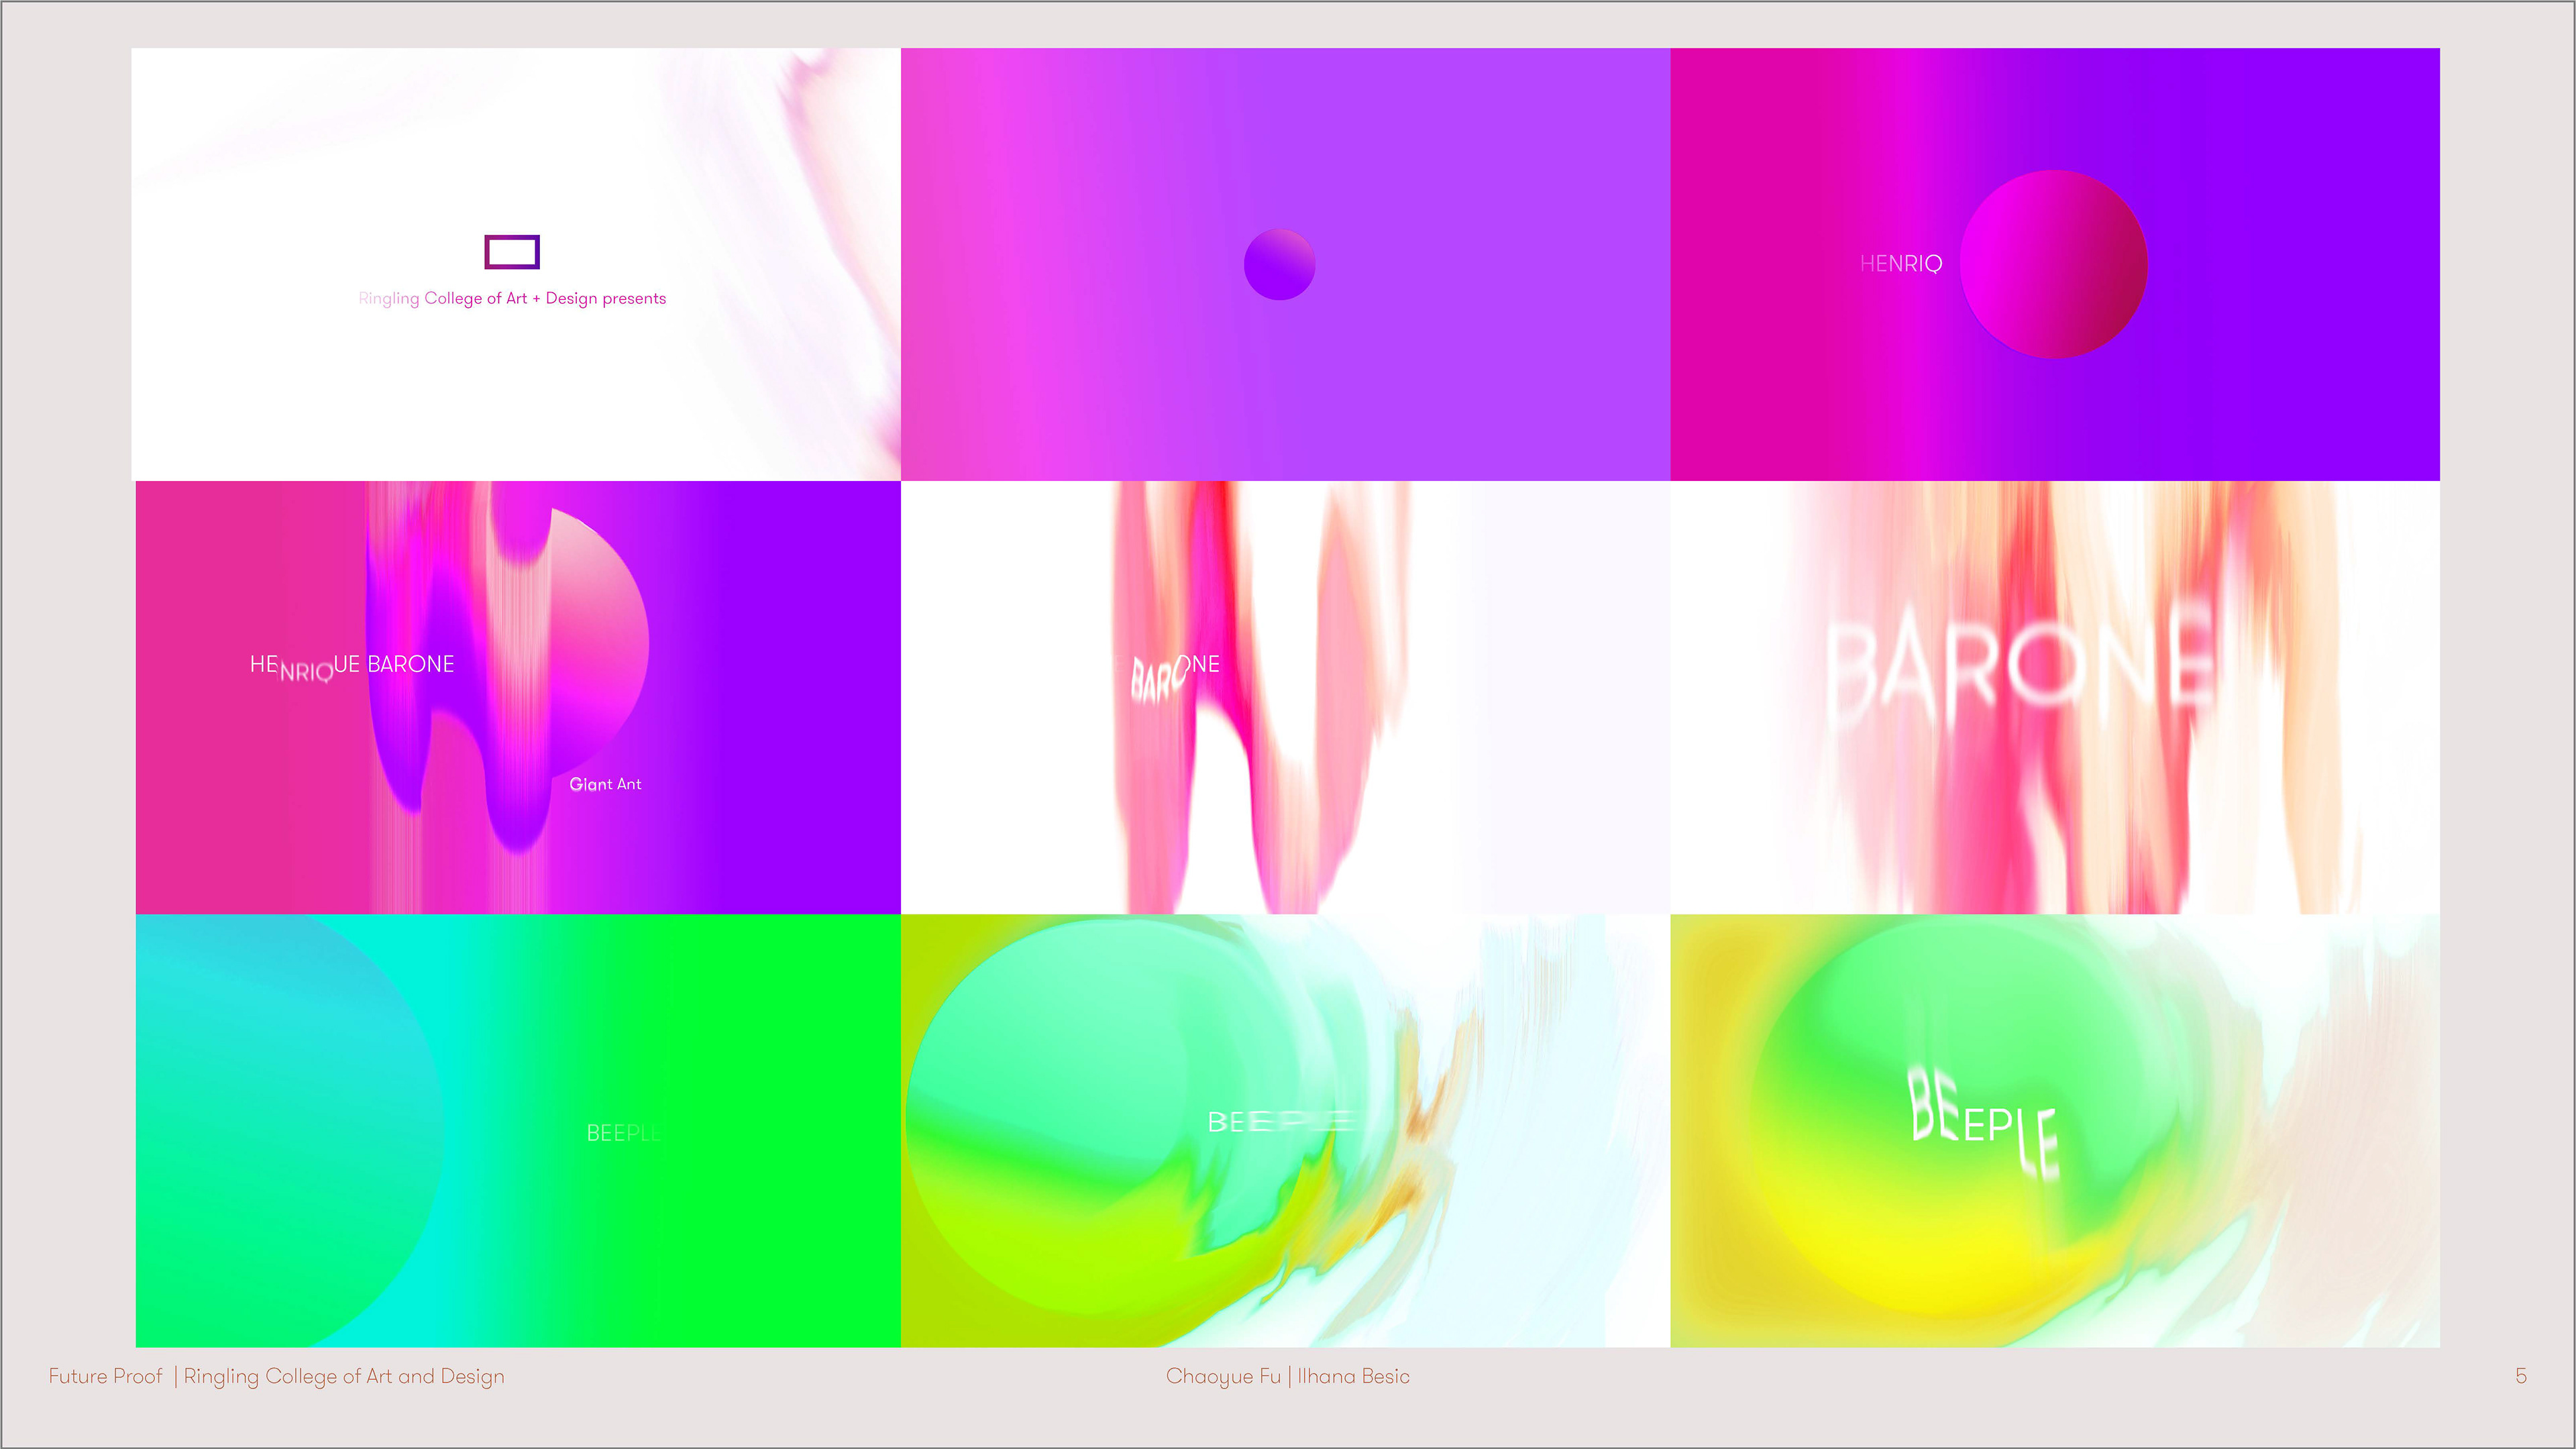Viewport: 2576px width, 1449px height.
Task: Click the purple rectangle logo icon
Action: pyautogui.click(x=512, y=252)
